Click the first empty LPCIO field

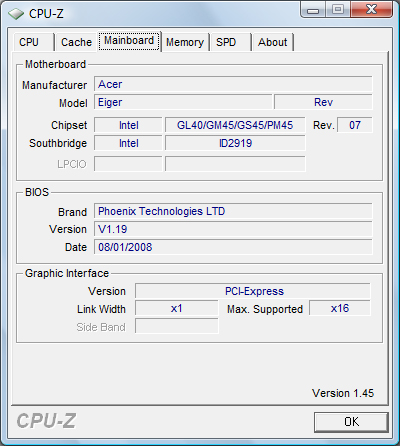(x=128, y=164)
